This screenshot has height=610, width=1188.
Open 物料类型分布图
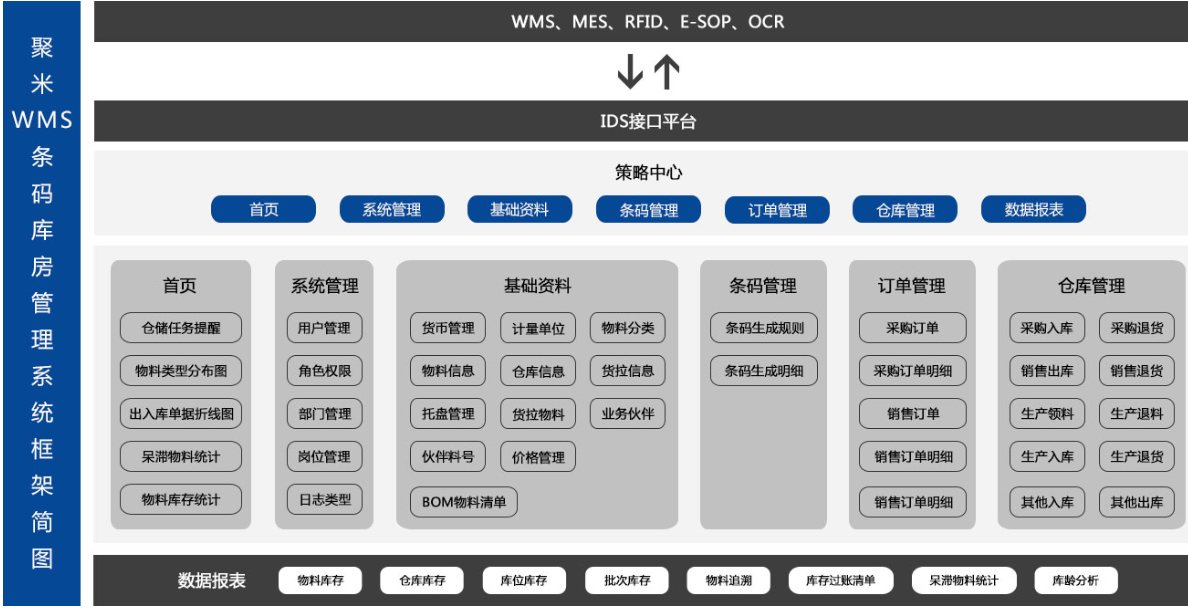(x=181, y=371)
